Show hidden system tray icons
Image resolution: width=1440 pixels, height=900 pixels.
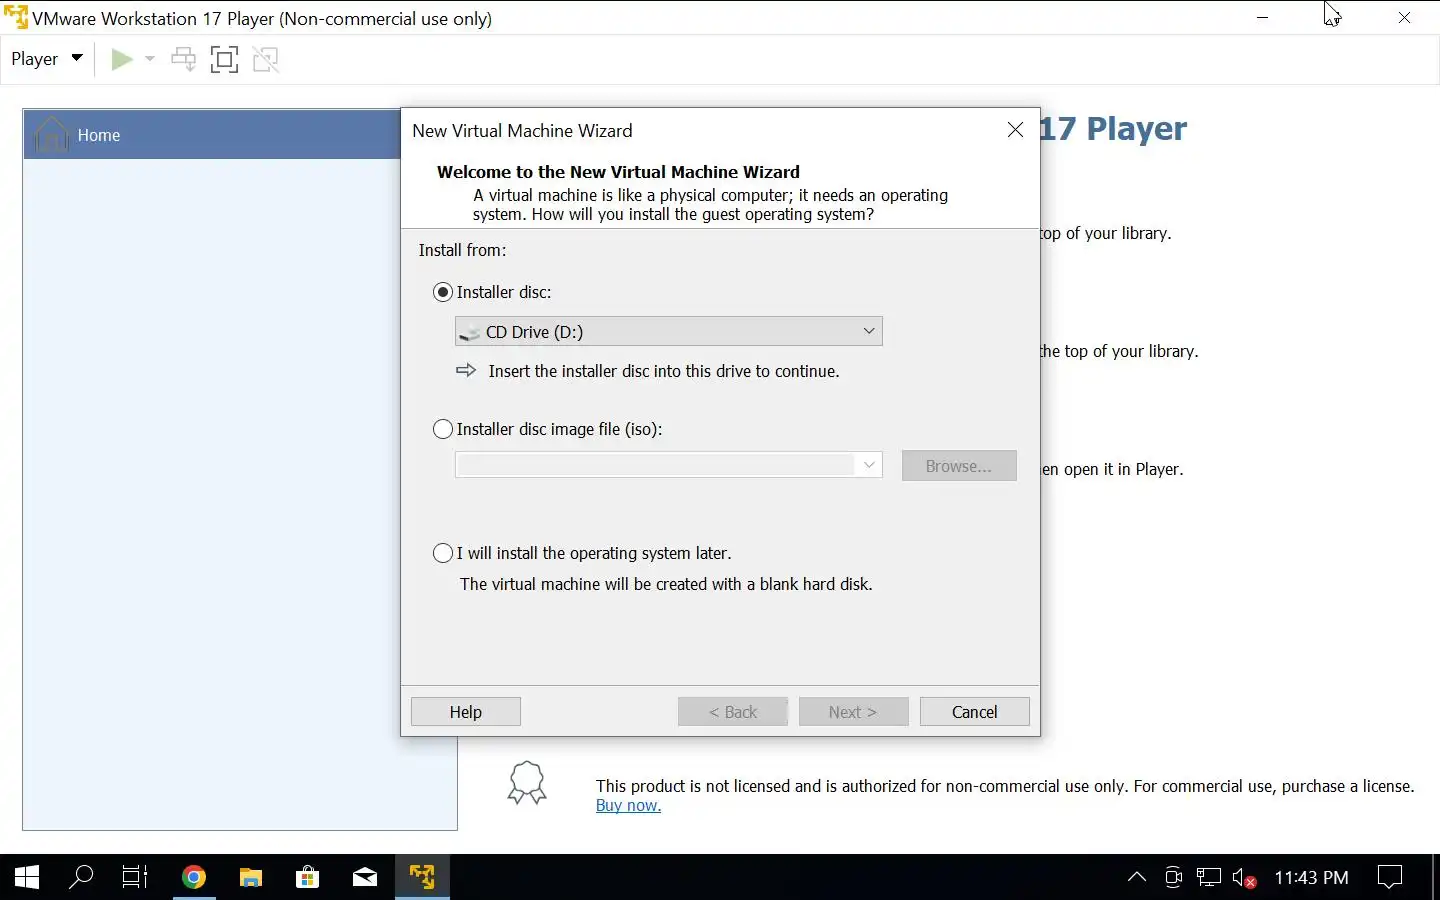pyautogui.click(x=1137, y=877)
